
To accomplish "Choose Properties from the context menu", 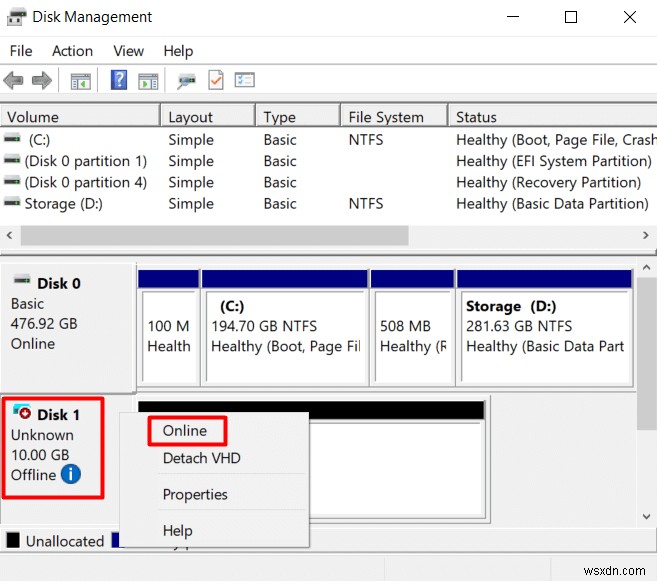I will tap(195, 495).
